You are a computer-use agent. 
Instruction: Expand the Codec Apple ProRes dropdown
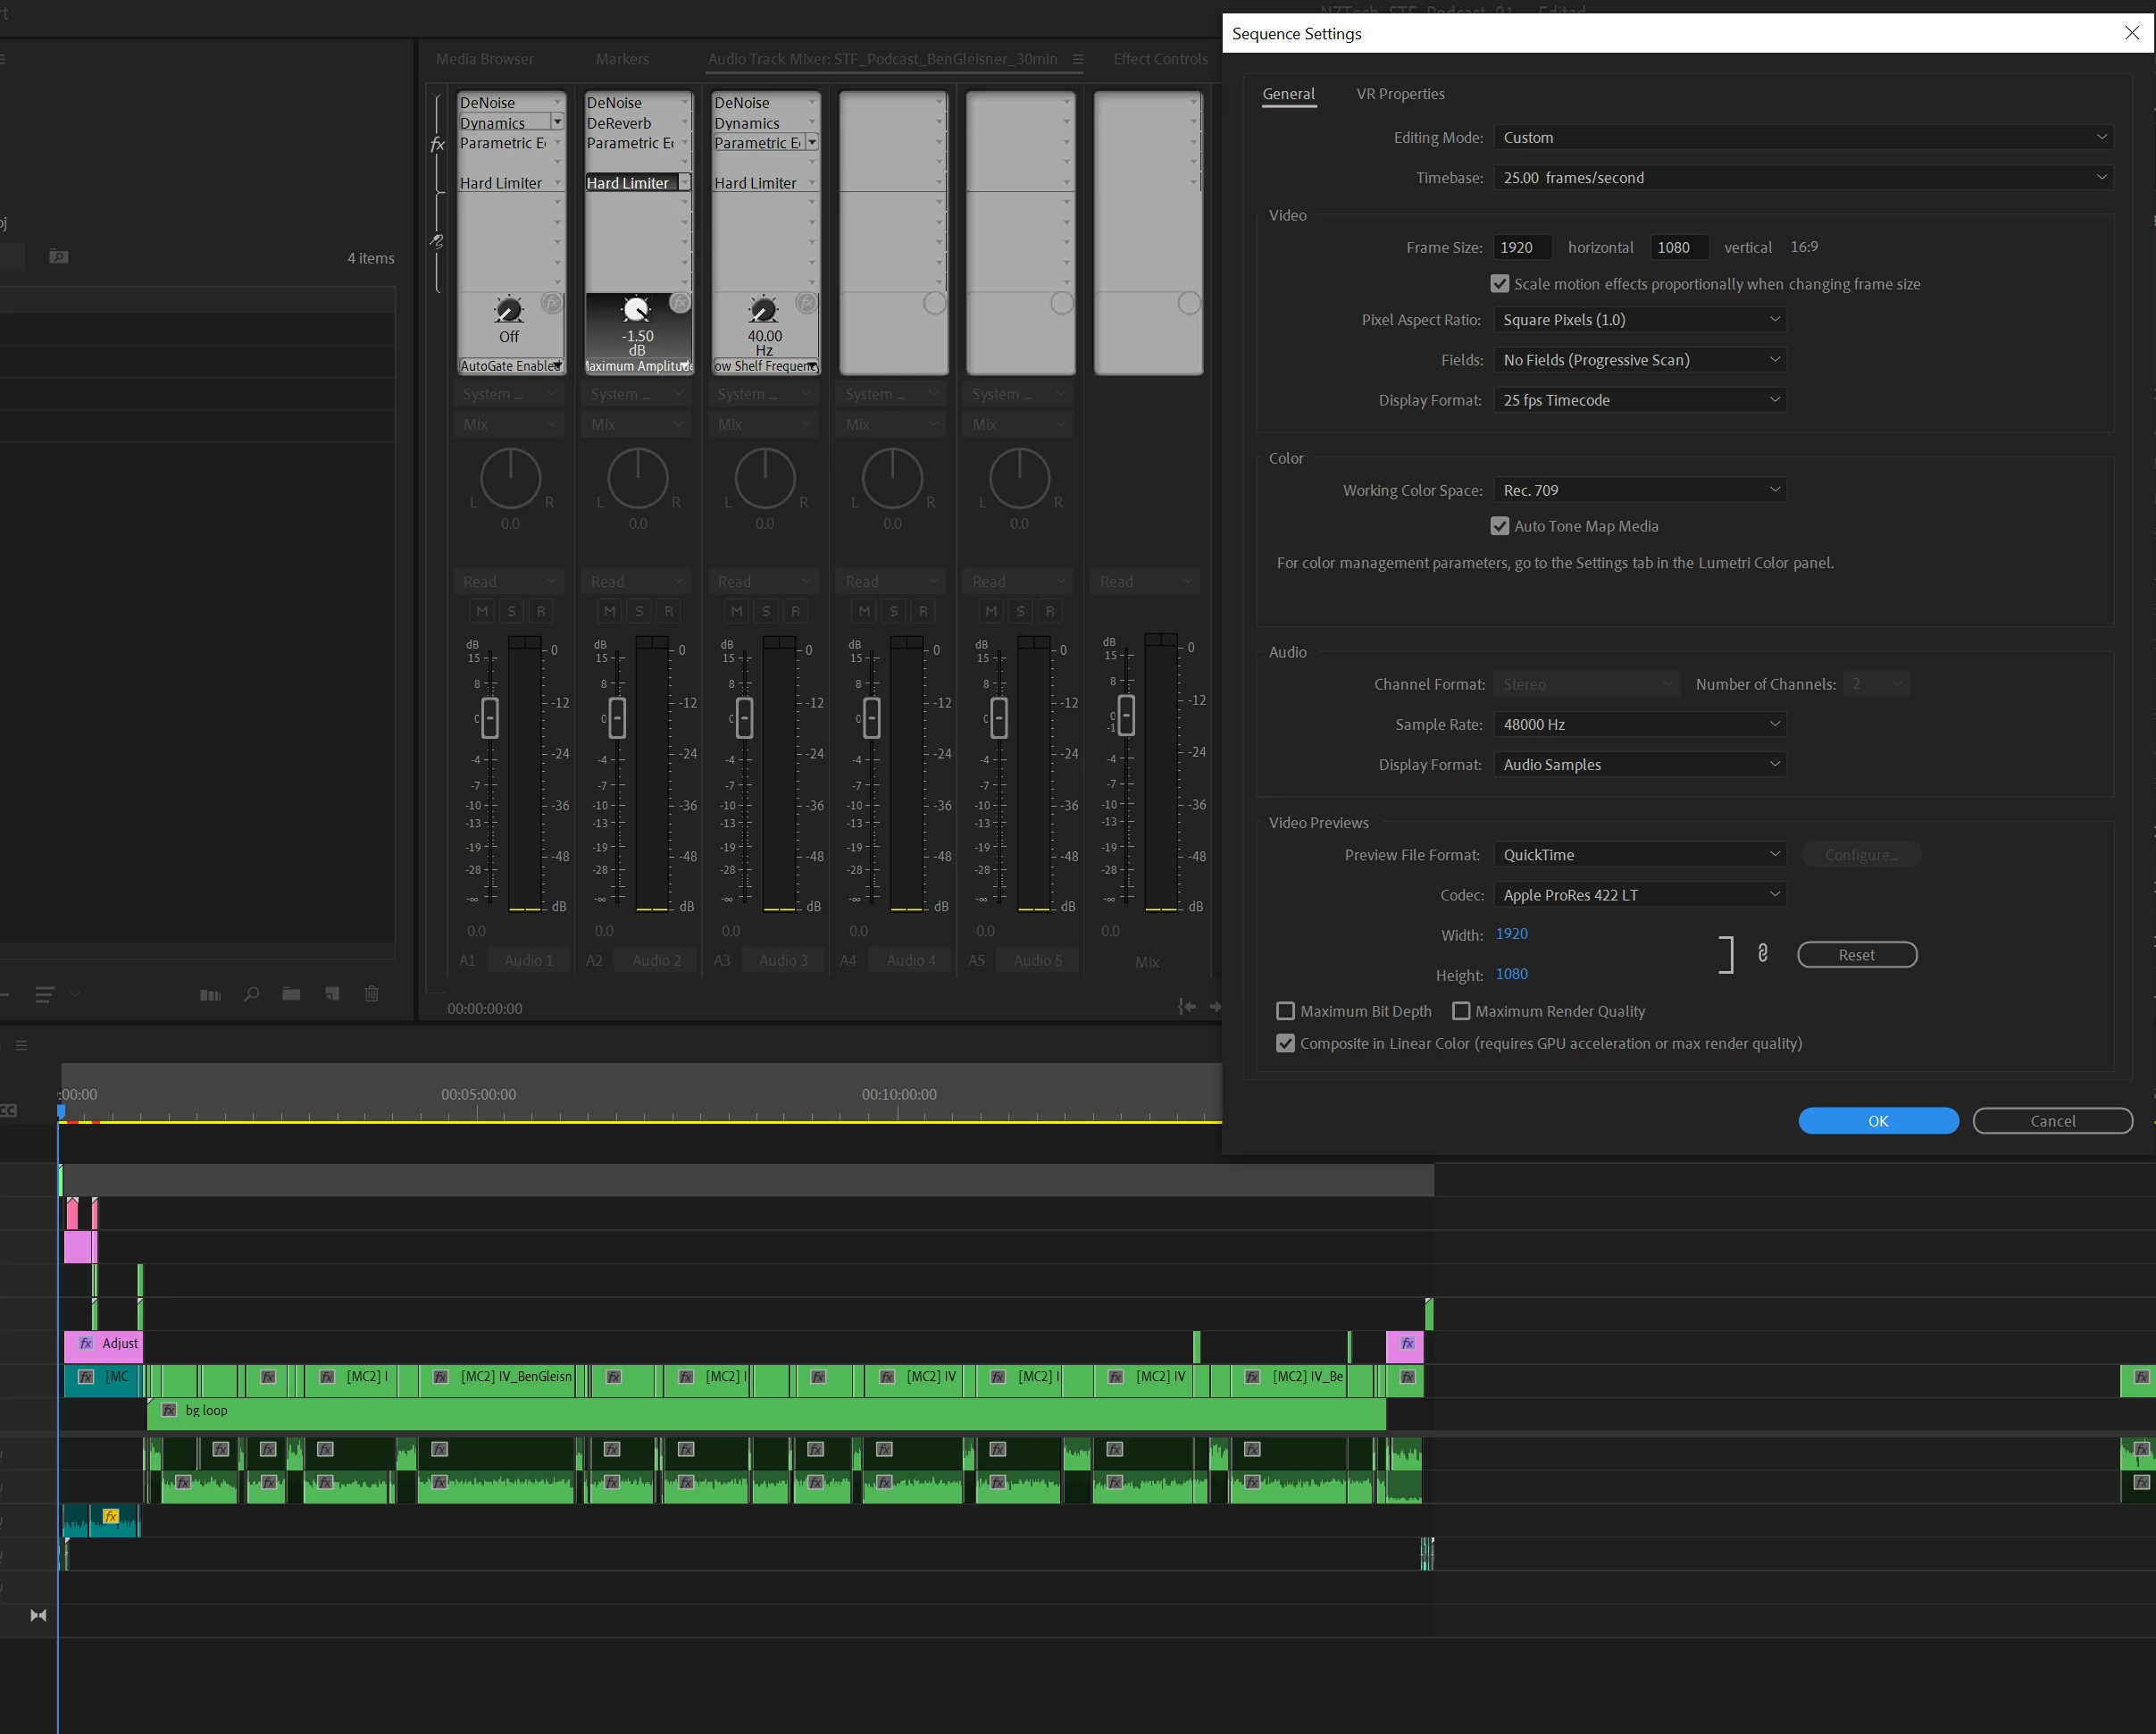coord(1639,895)
